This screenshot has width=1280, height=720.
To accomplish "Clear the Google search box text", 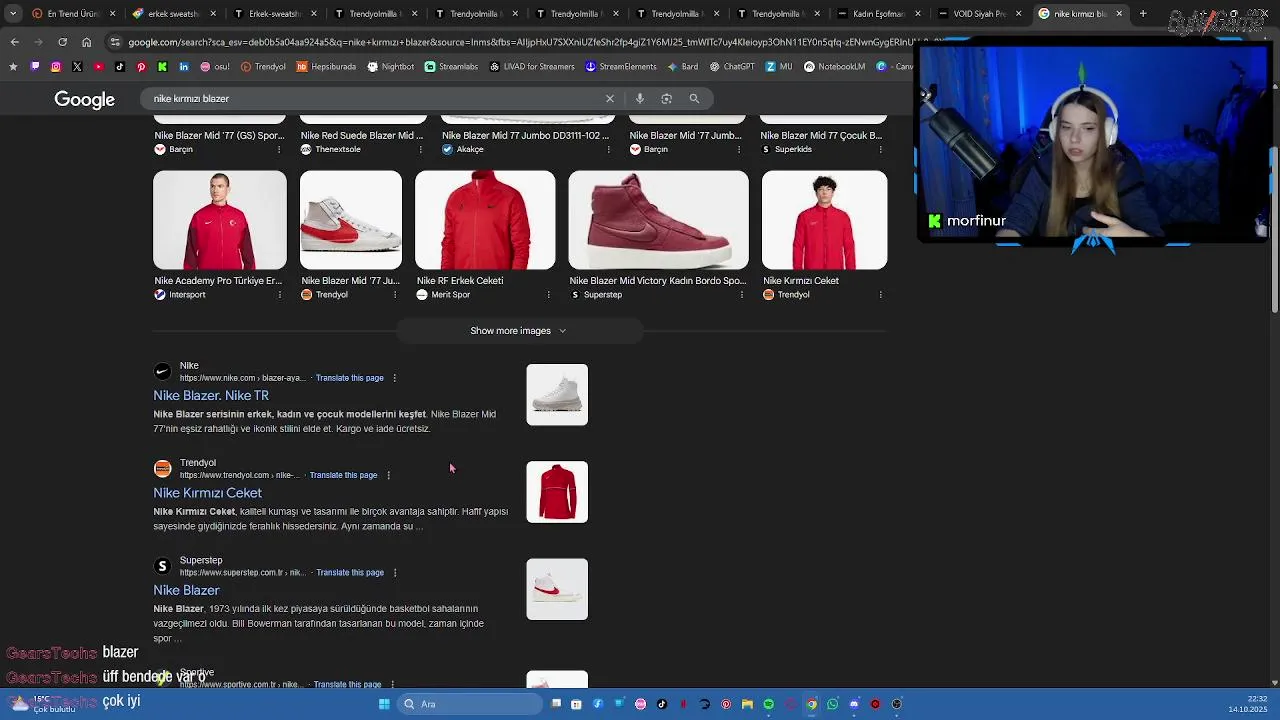I will coord(610,99).
